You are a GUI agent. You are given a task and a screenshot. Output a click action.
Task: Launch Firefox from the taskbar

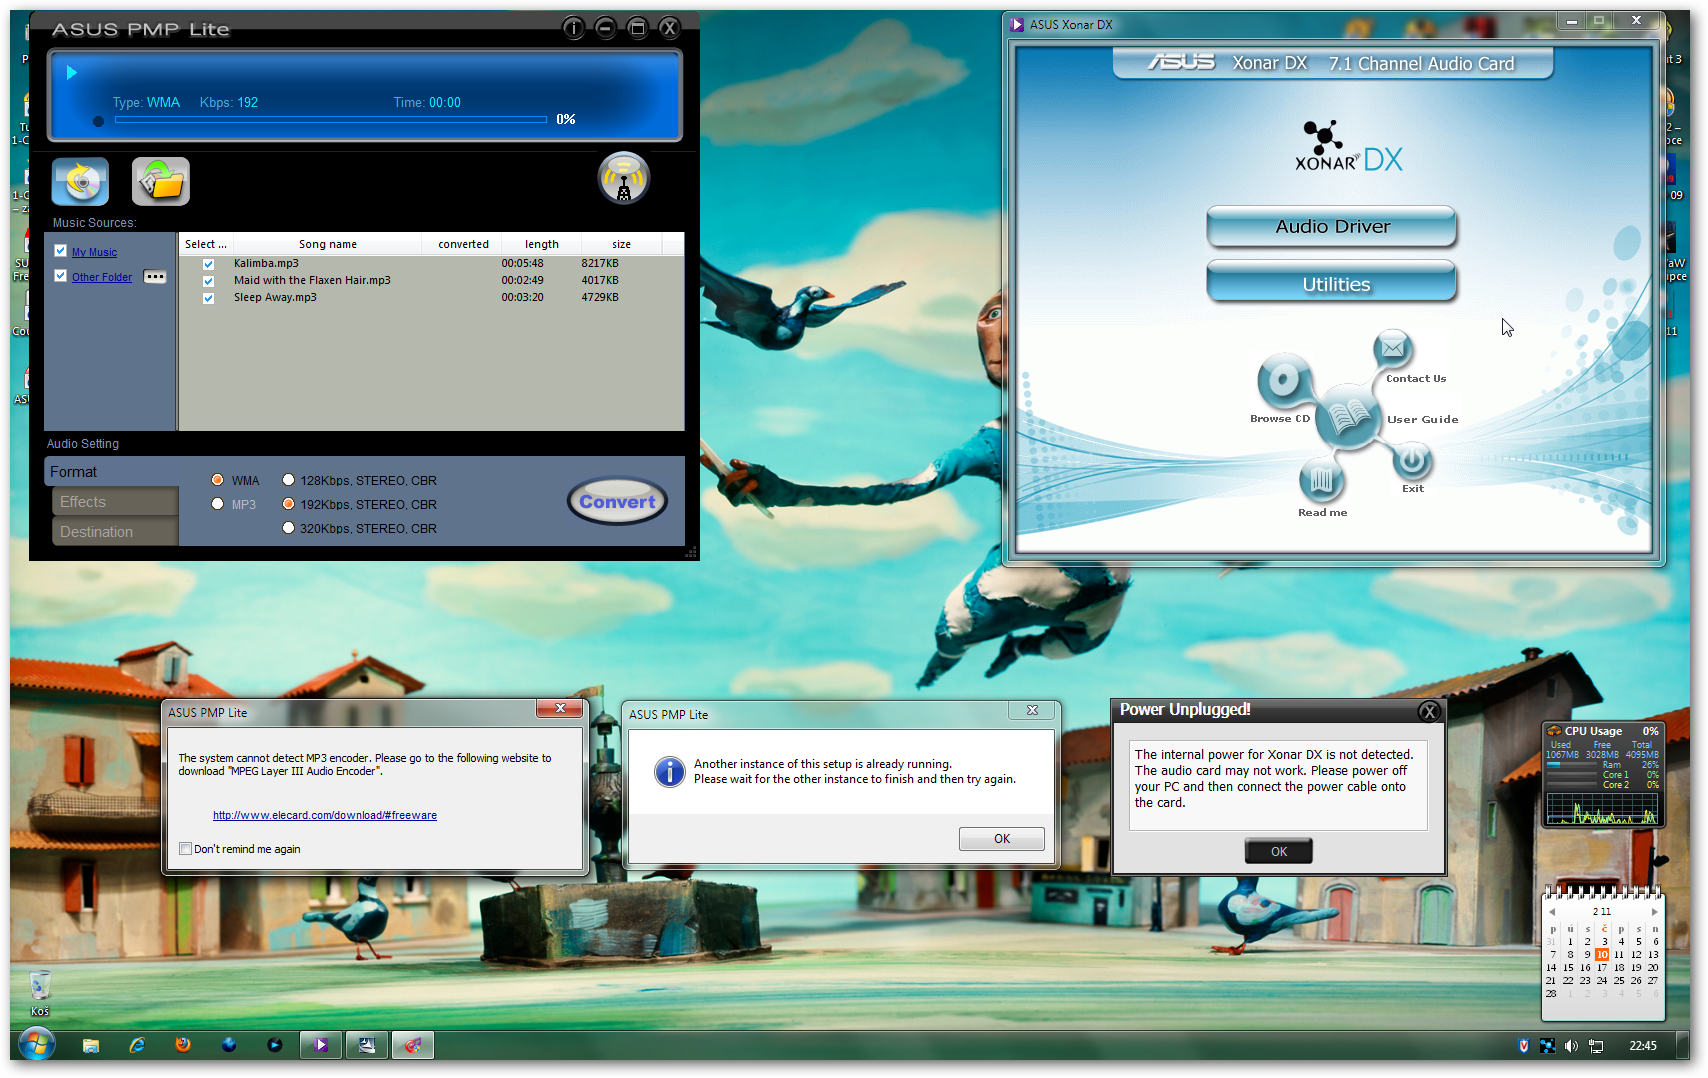(x=183, y=1045)
